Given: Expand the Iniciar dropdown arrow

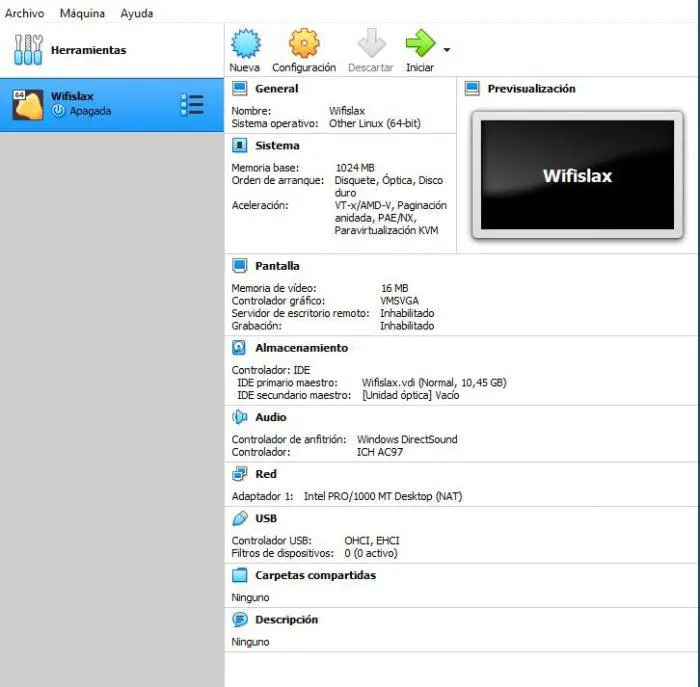Looking at the screenshot, I should tap(446, 50).
